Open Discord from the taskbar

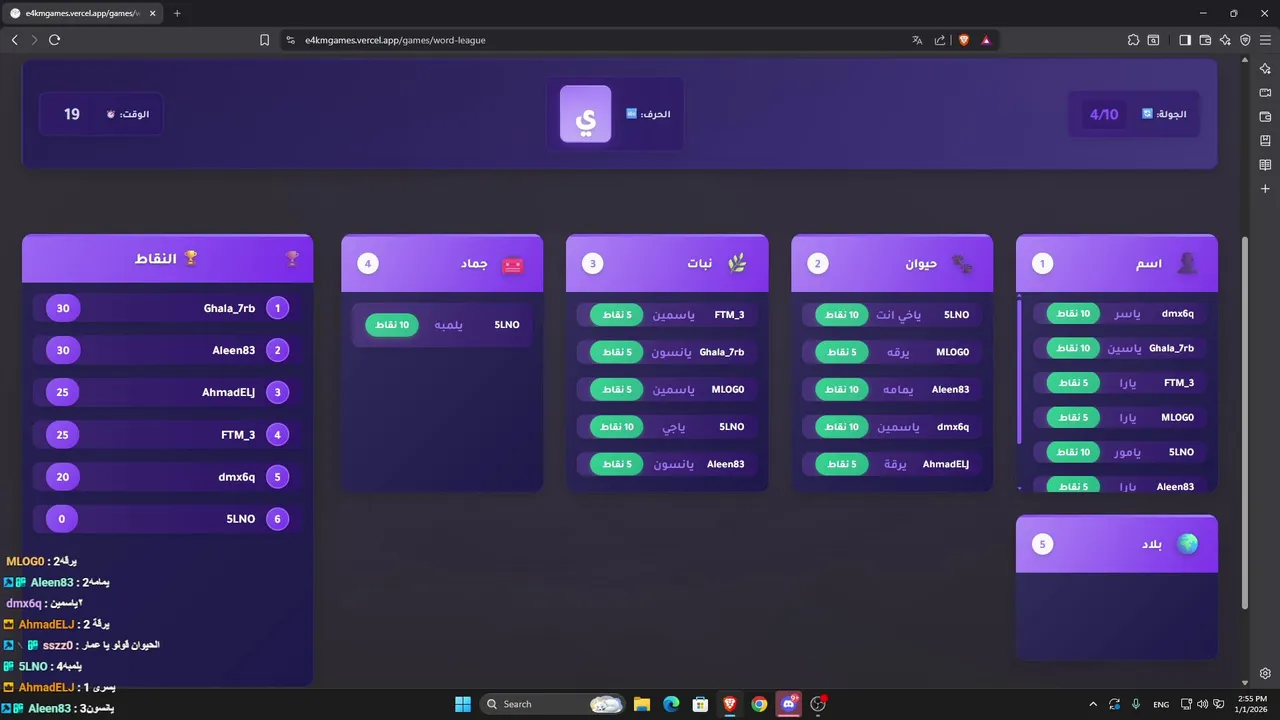(x=789, y=704)
